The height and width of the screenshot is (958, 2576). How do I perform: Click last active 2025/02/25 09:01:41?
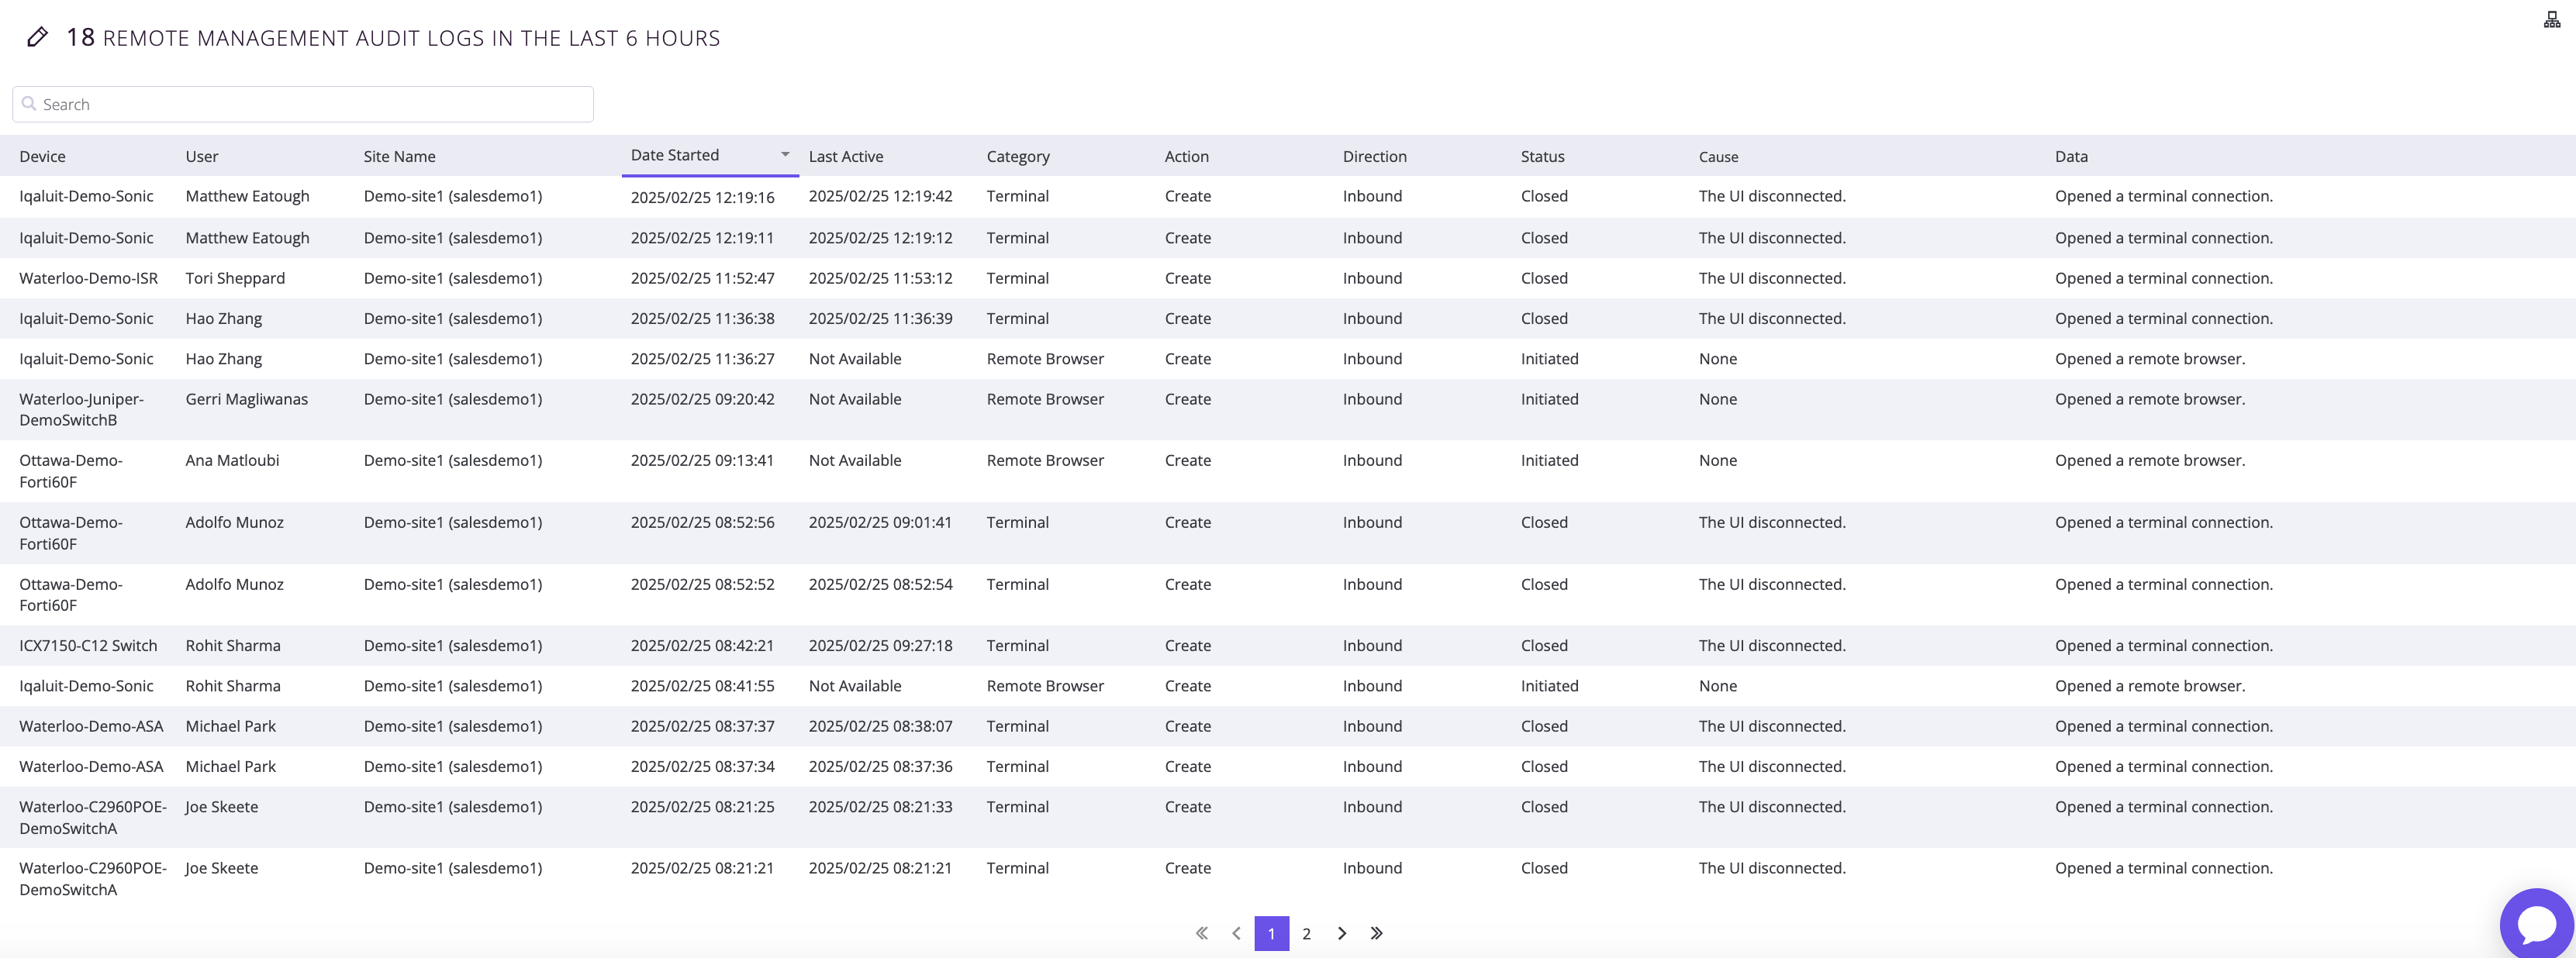[x=881, y=522]
